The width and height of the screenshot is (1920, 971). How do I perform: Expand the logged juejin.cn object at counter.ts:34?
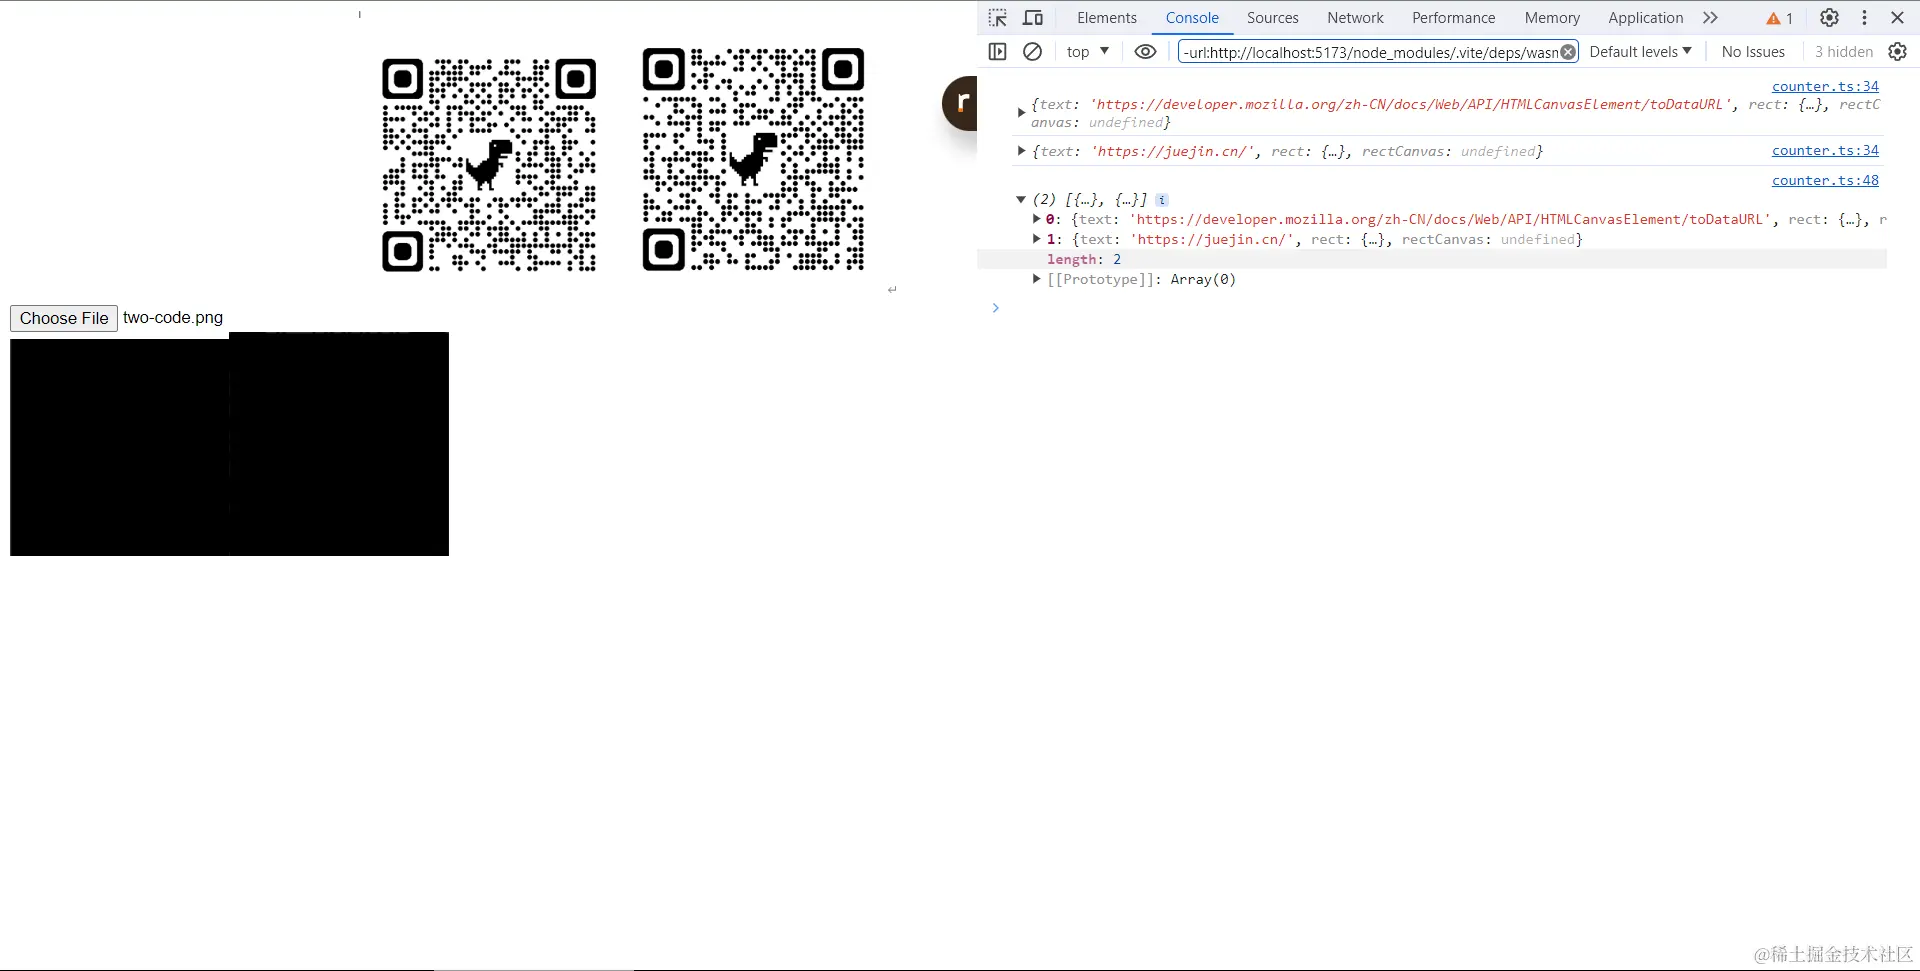[x=1021, y=151]
